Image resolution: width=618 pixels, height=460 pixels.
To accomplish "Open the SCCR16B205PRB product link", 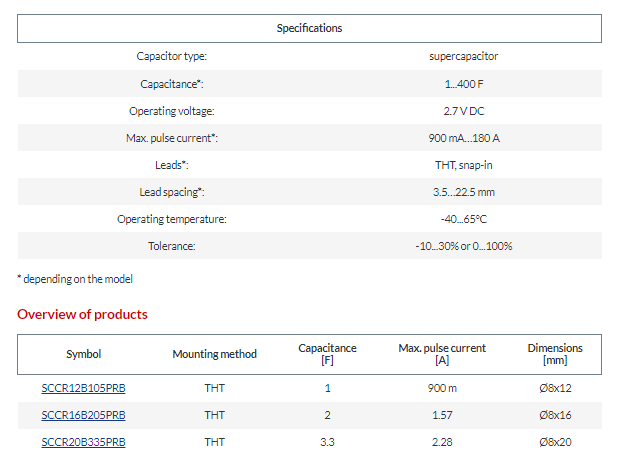I will click(83, 415).
